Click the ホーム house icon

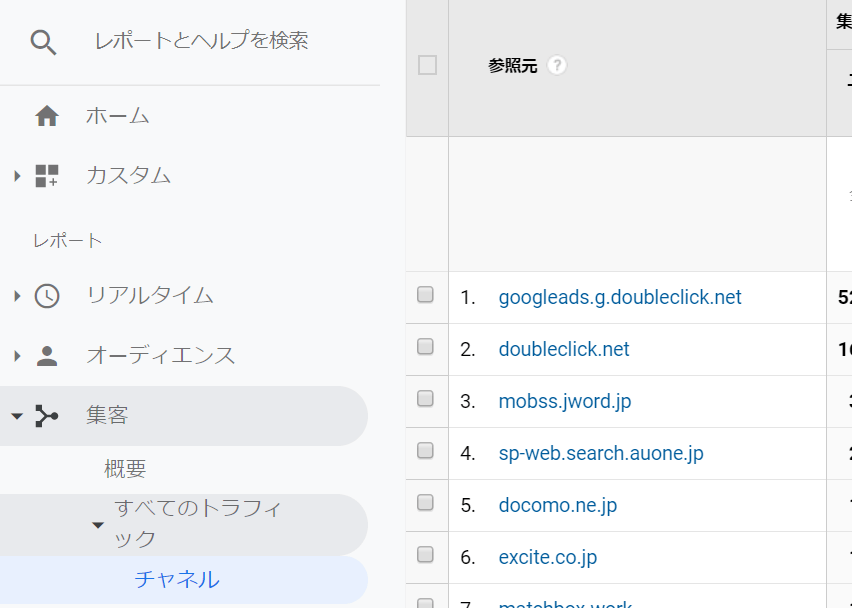coord(47,116)
